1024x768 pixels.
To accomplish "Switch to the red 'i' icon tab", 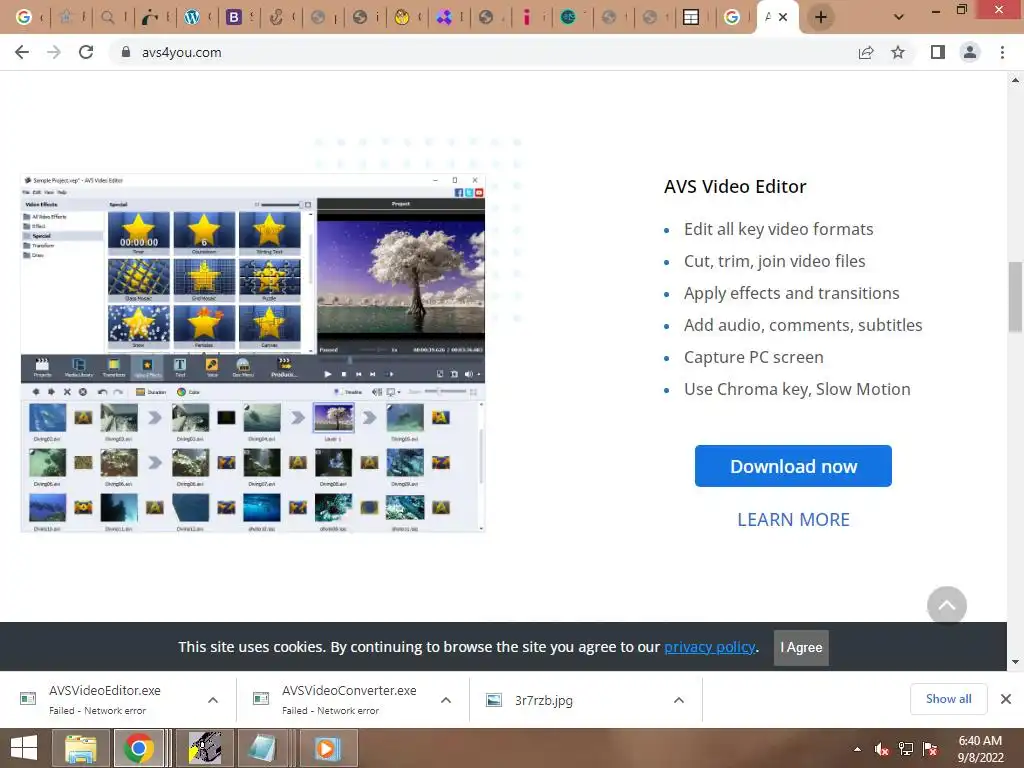I will (x=526, y=18).
